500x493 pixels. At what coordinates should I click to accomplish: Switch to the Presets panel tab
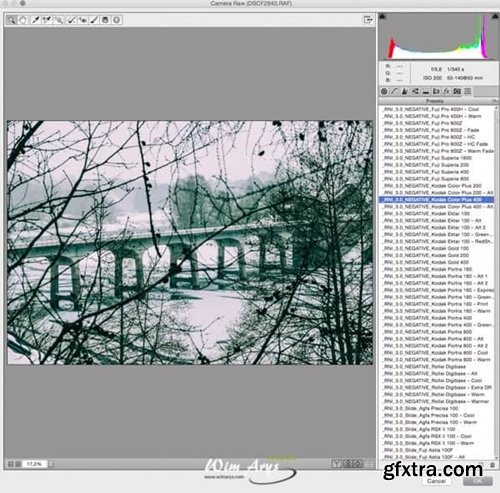tap(468, 91)
